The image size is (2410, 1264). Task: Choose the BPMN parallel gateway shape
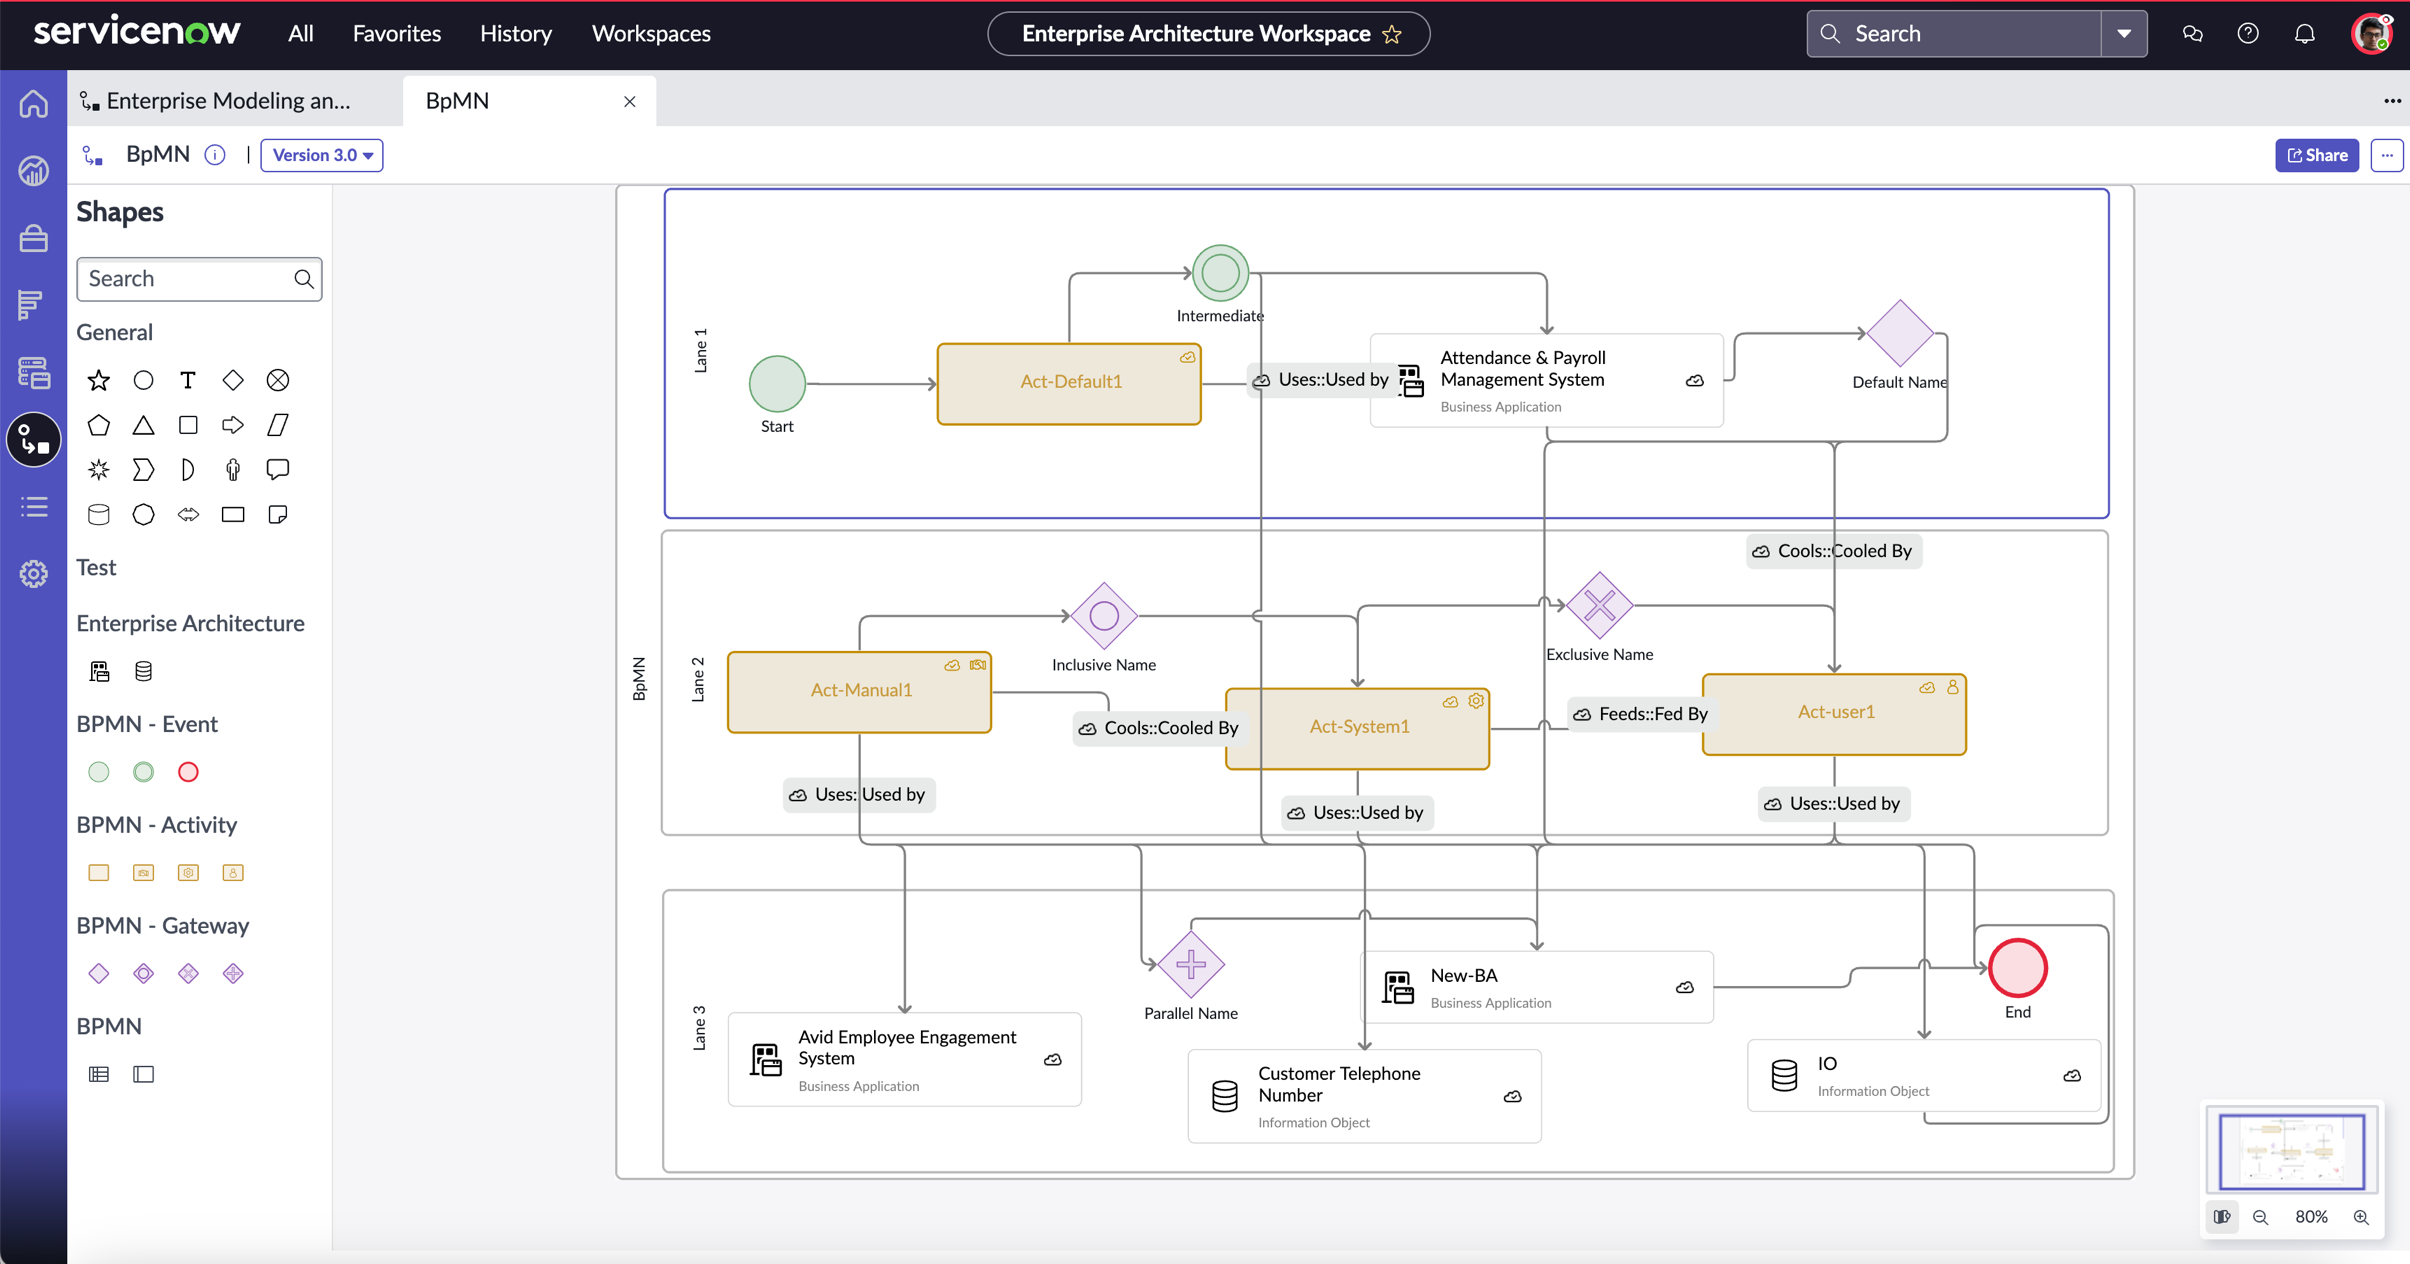coord(233,973)
